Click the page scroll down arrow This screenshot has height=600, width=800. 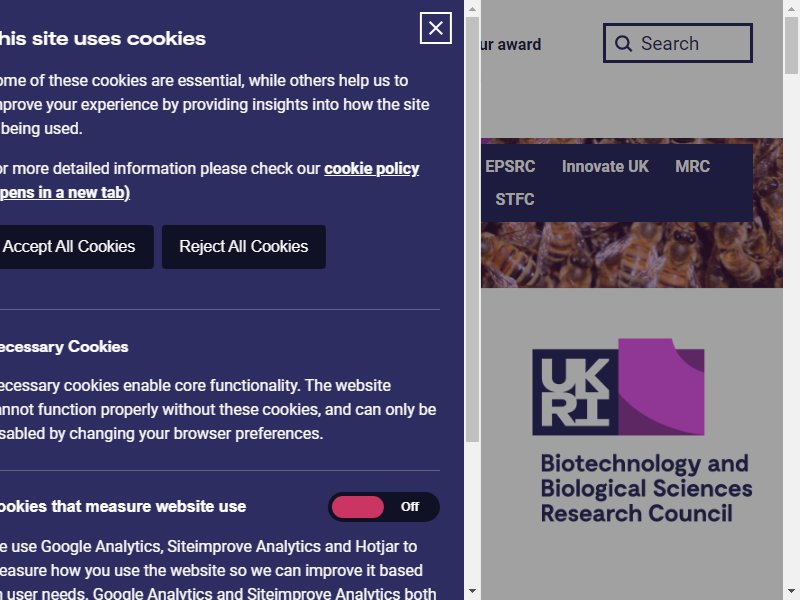791,591
